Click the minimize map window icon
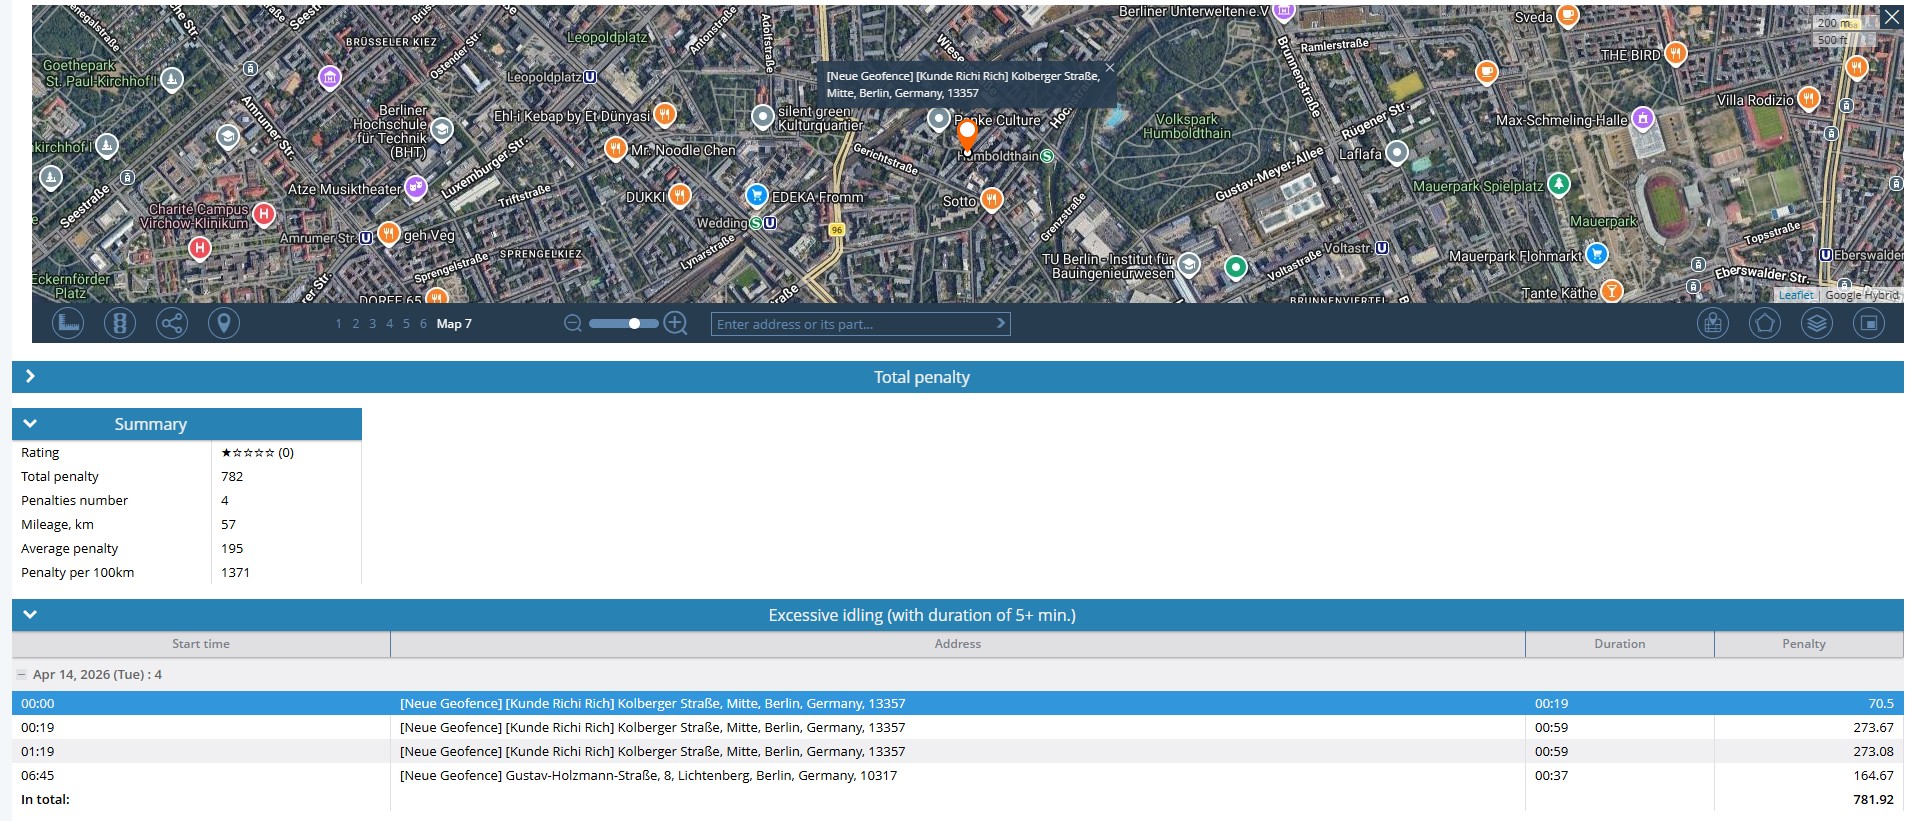Image resolution: width=1918 pixels, height=821 pixels. pyautogui.click(x=1868, y=323)
